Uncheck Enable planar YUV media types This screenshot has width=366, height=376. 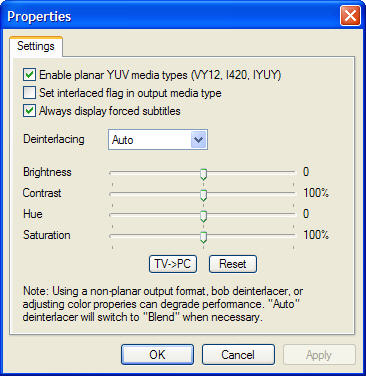(29, 75)
